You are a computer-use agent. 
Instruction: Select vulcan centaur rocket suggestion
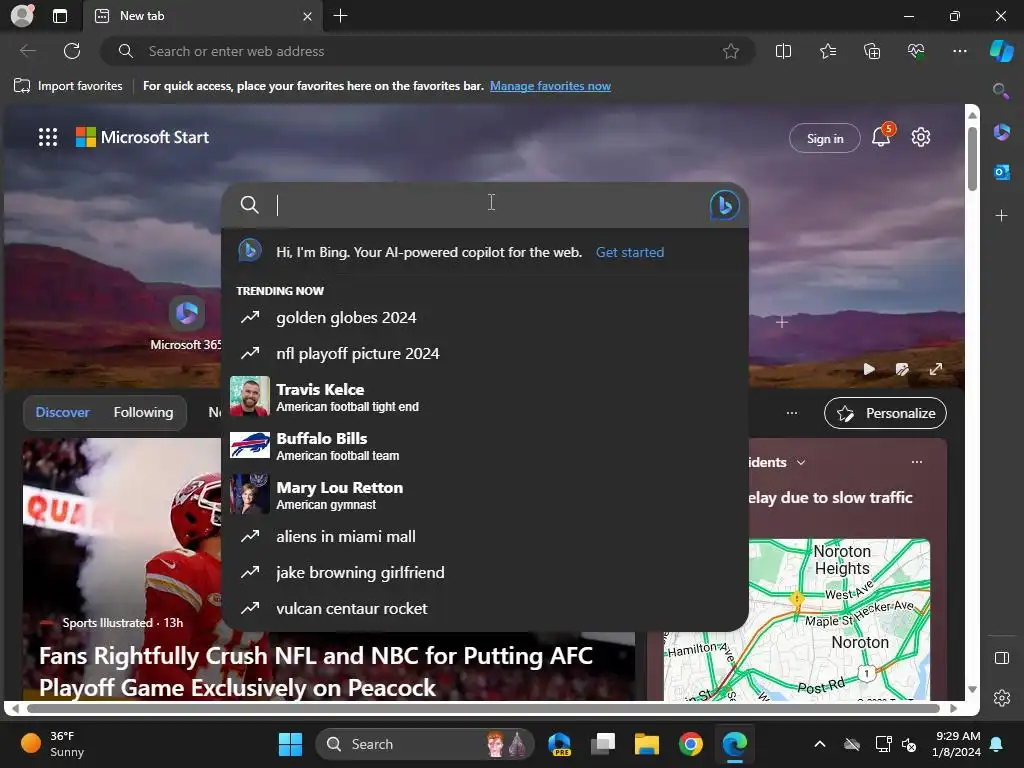point(485,609)
